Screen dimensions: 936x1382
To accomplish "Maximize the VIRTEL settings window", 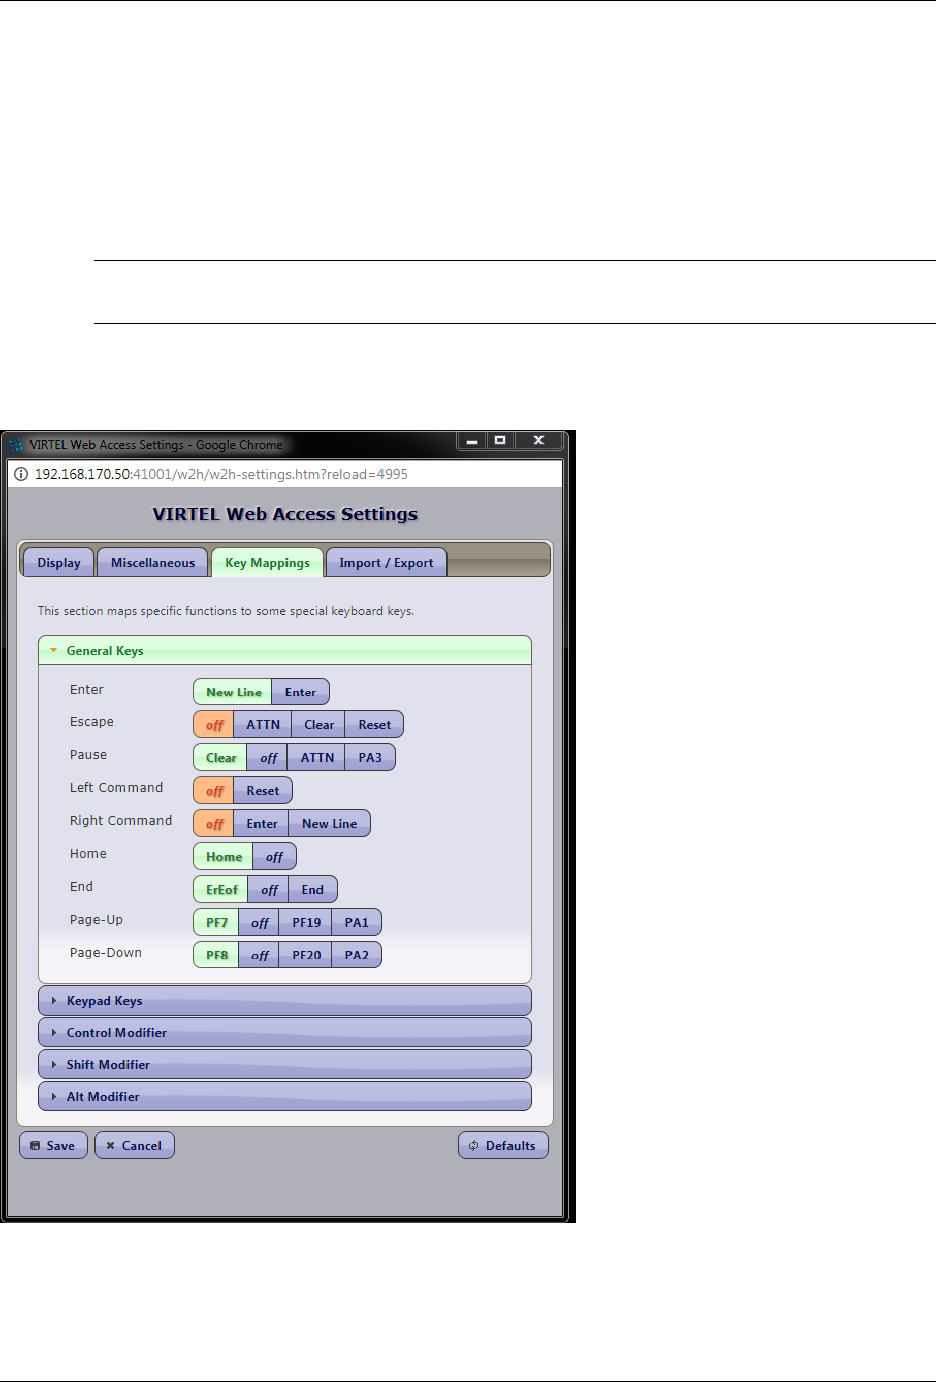I will (500, 441).
